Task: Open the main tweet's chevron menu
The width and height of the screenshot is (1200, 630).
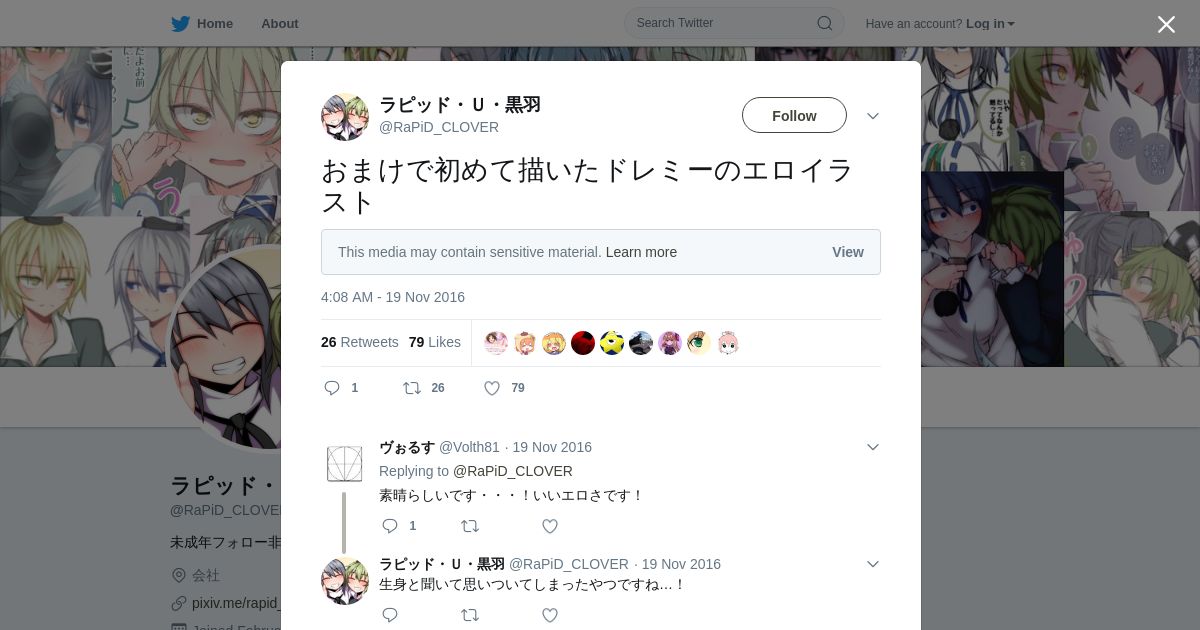Action: click(x=873, y=116)
